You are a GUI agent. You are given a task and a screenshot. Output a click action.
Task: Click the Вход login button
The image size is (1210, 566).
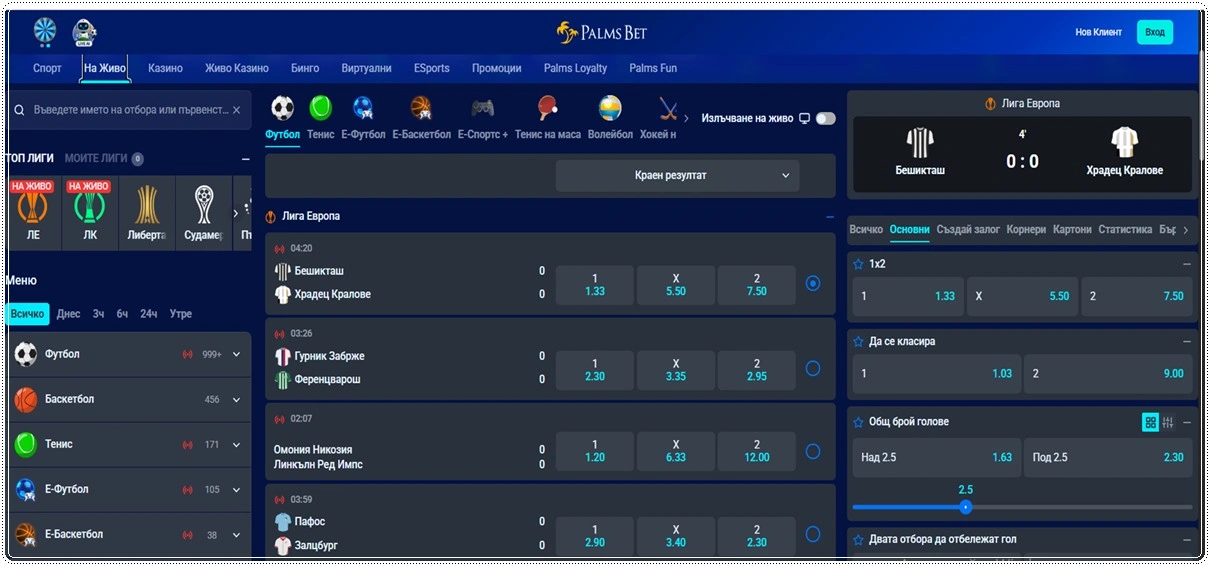tap(1155, 32)
